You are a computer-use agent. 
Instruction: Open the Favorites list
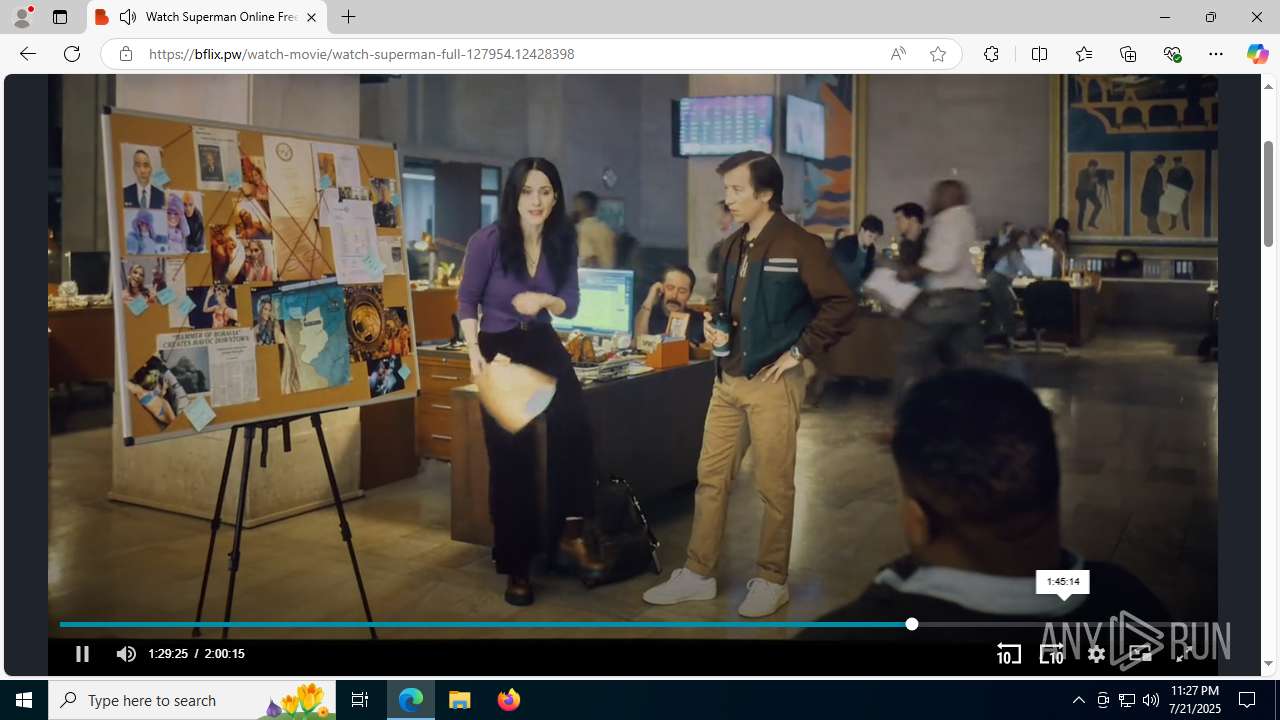[1083, 54]
